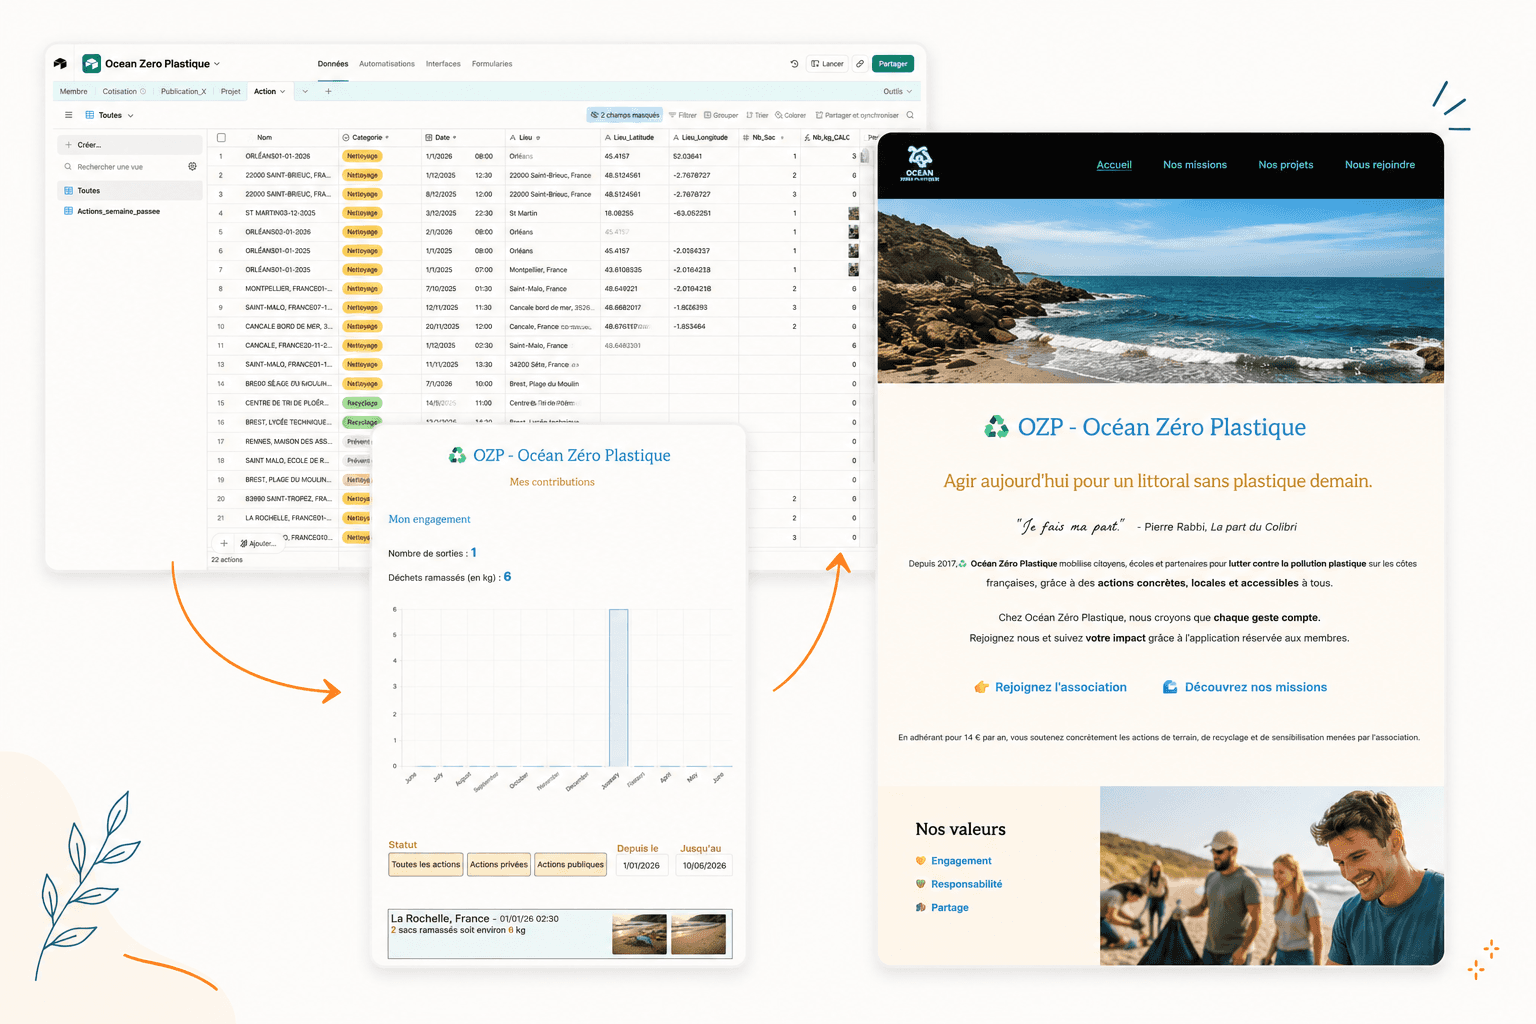
Task: Toggle the select-all rows checkbox
Action: [221, 137]
